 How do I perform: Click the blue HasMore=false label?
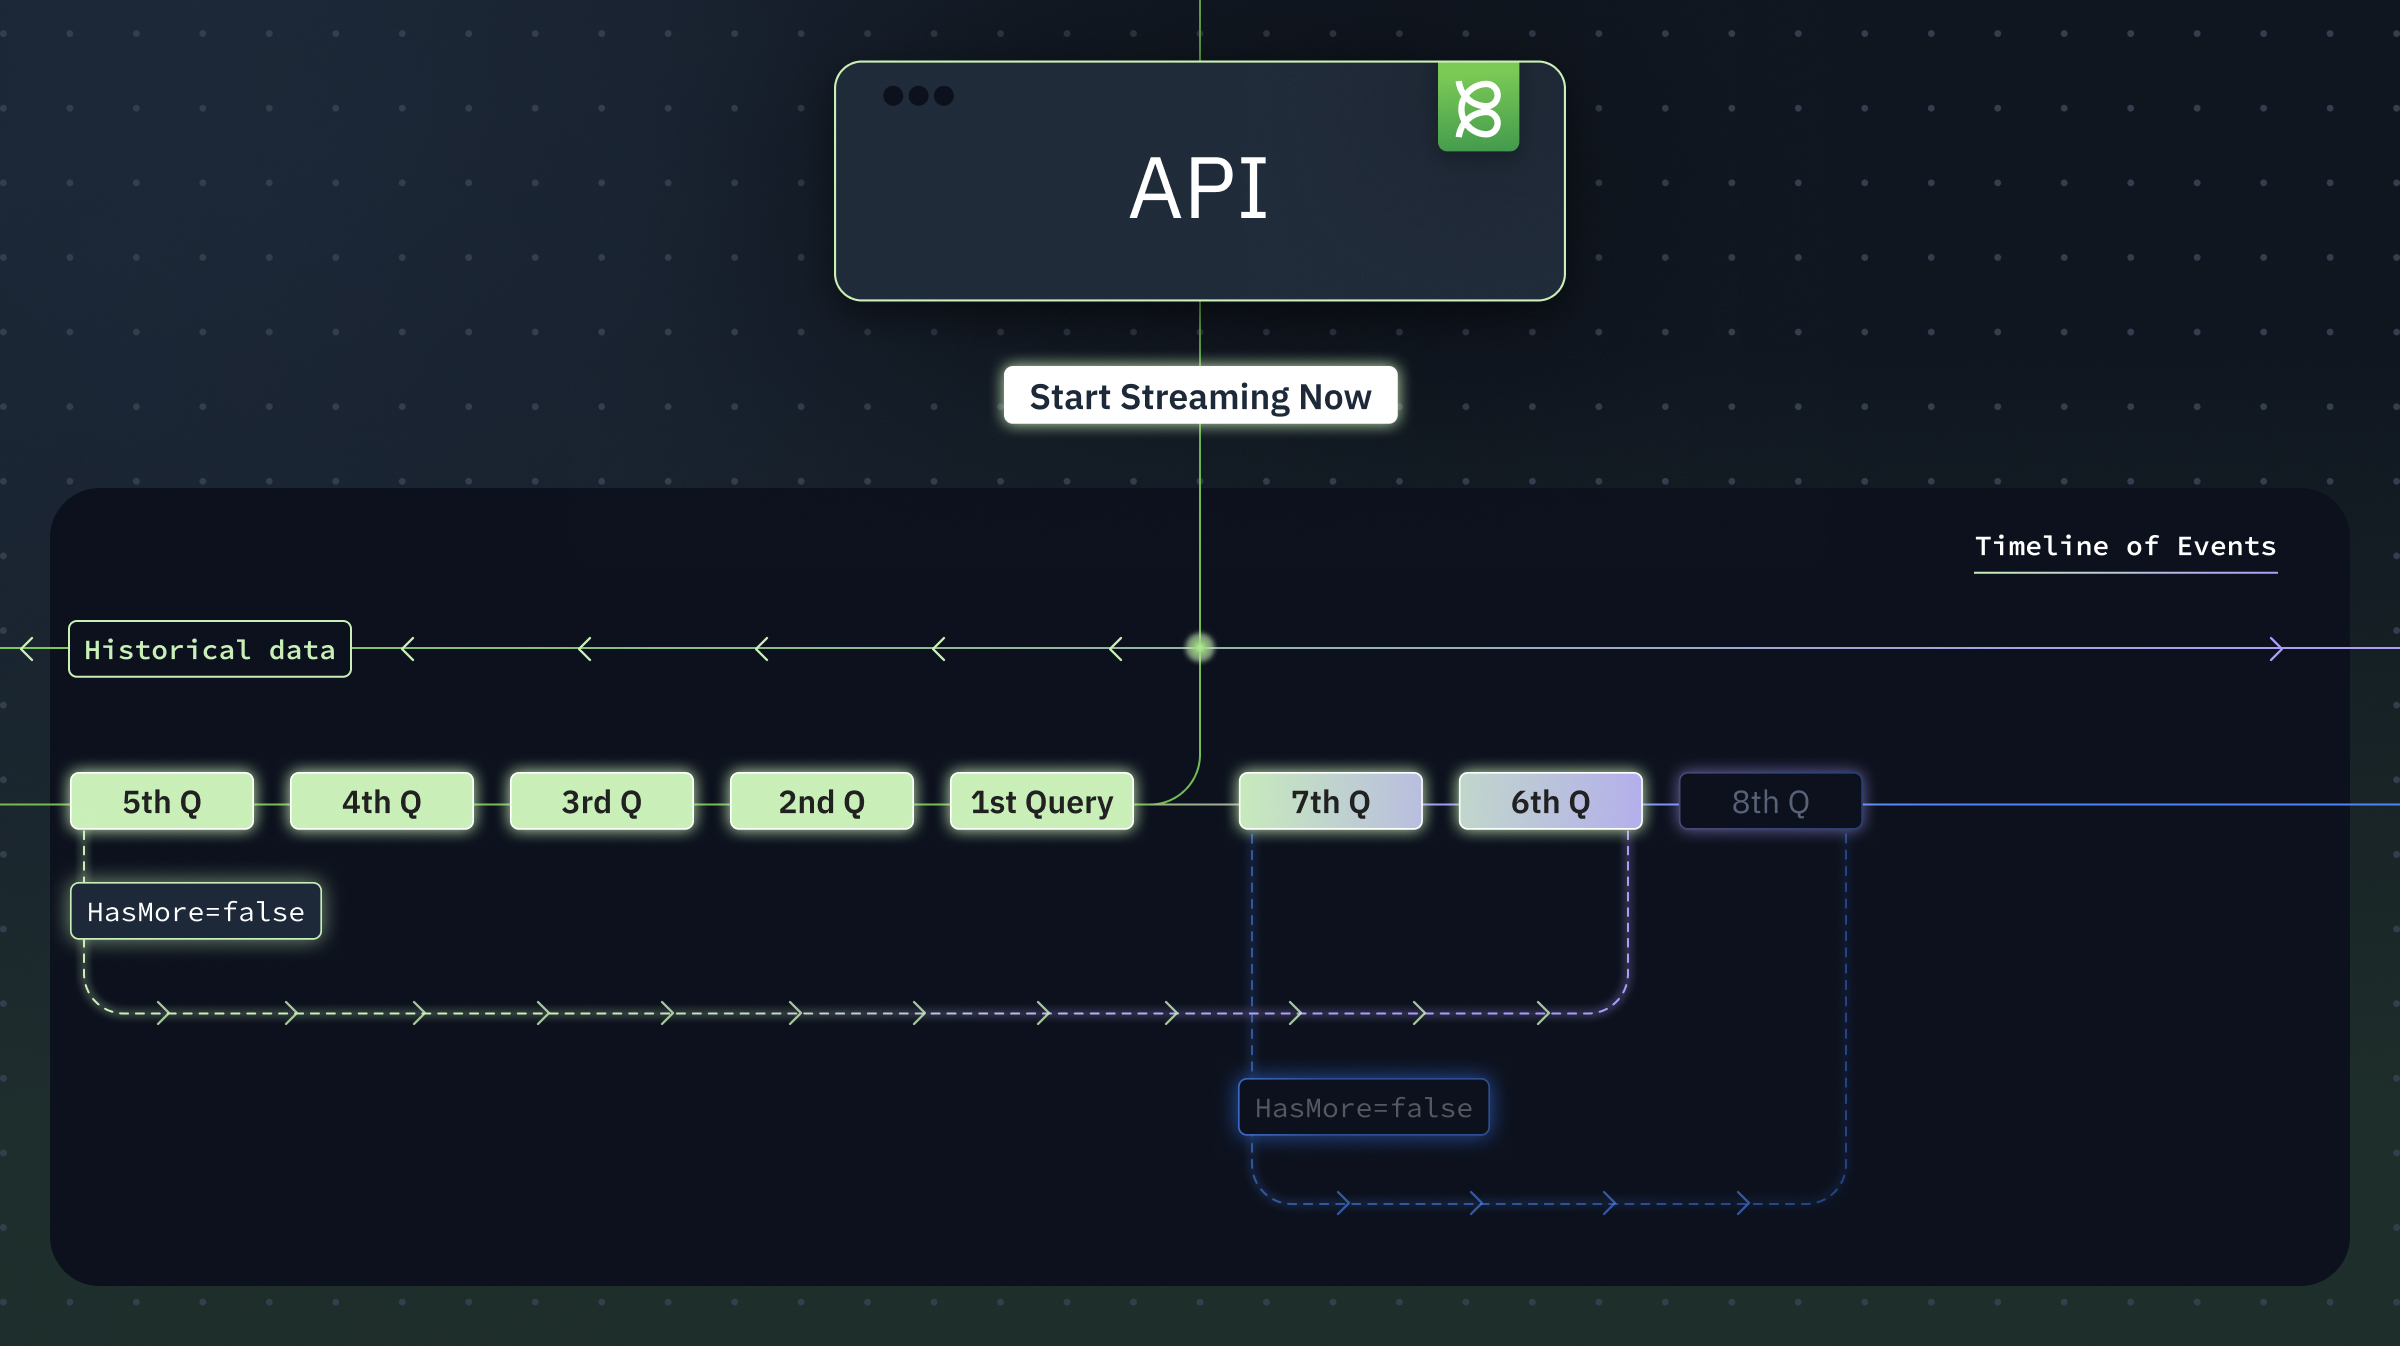(1364, 1107)
